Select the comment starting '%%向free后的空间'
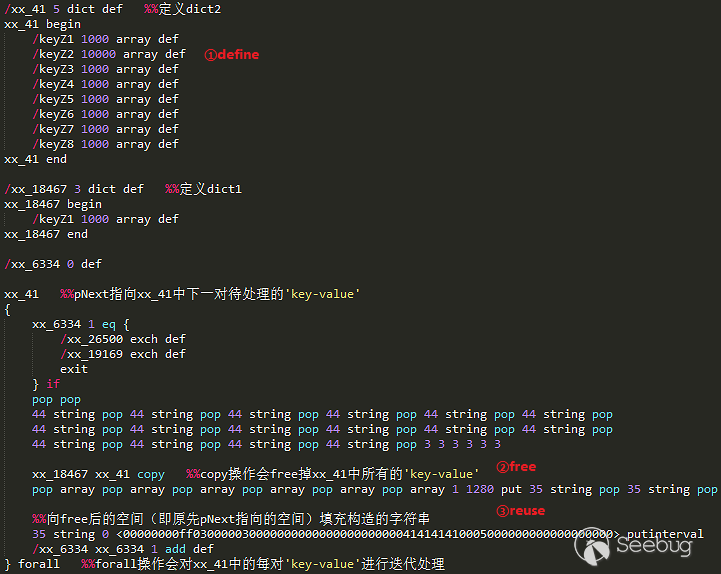 click(x=231, y=519)
